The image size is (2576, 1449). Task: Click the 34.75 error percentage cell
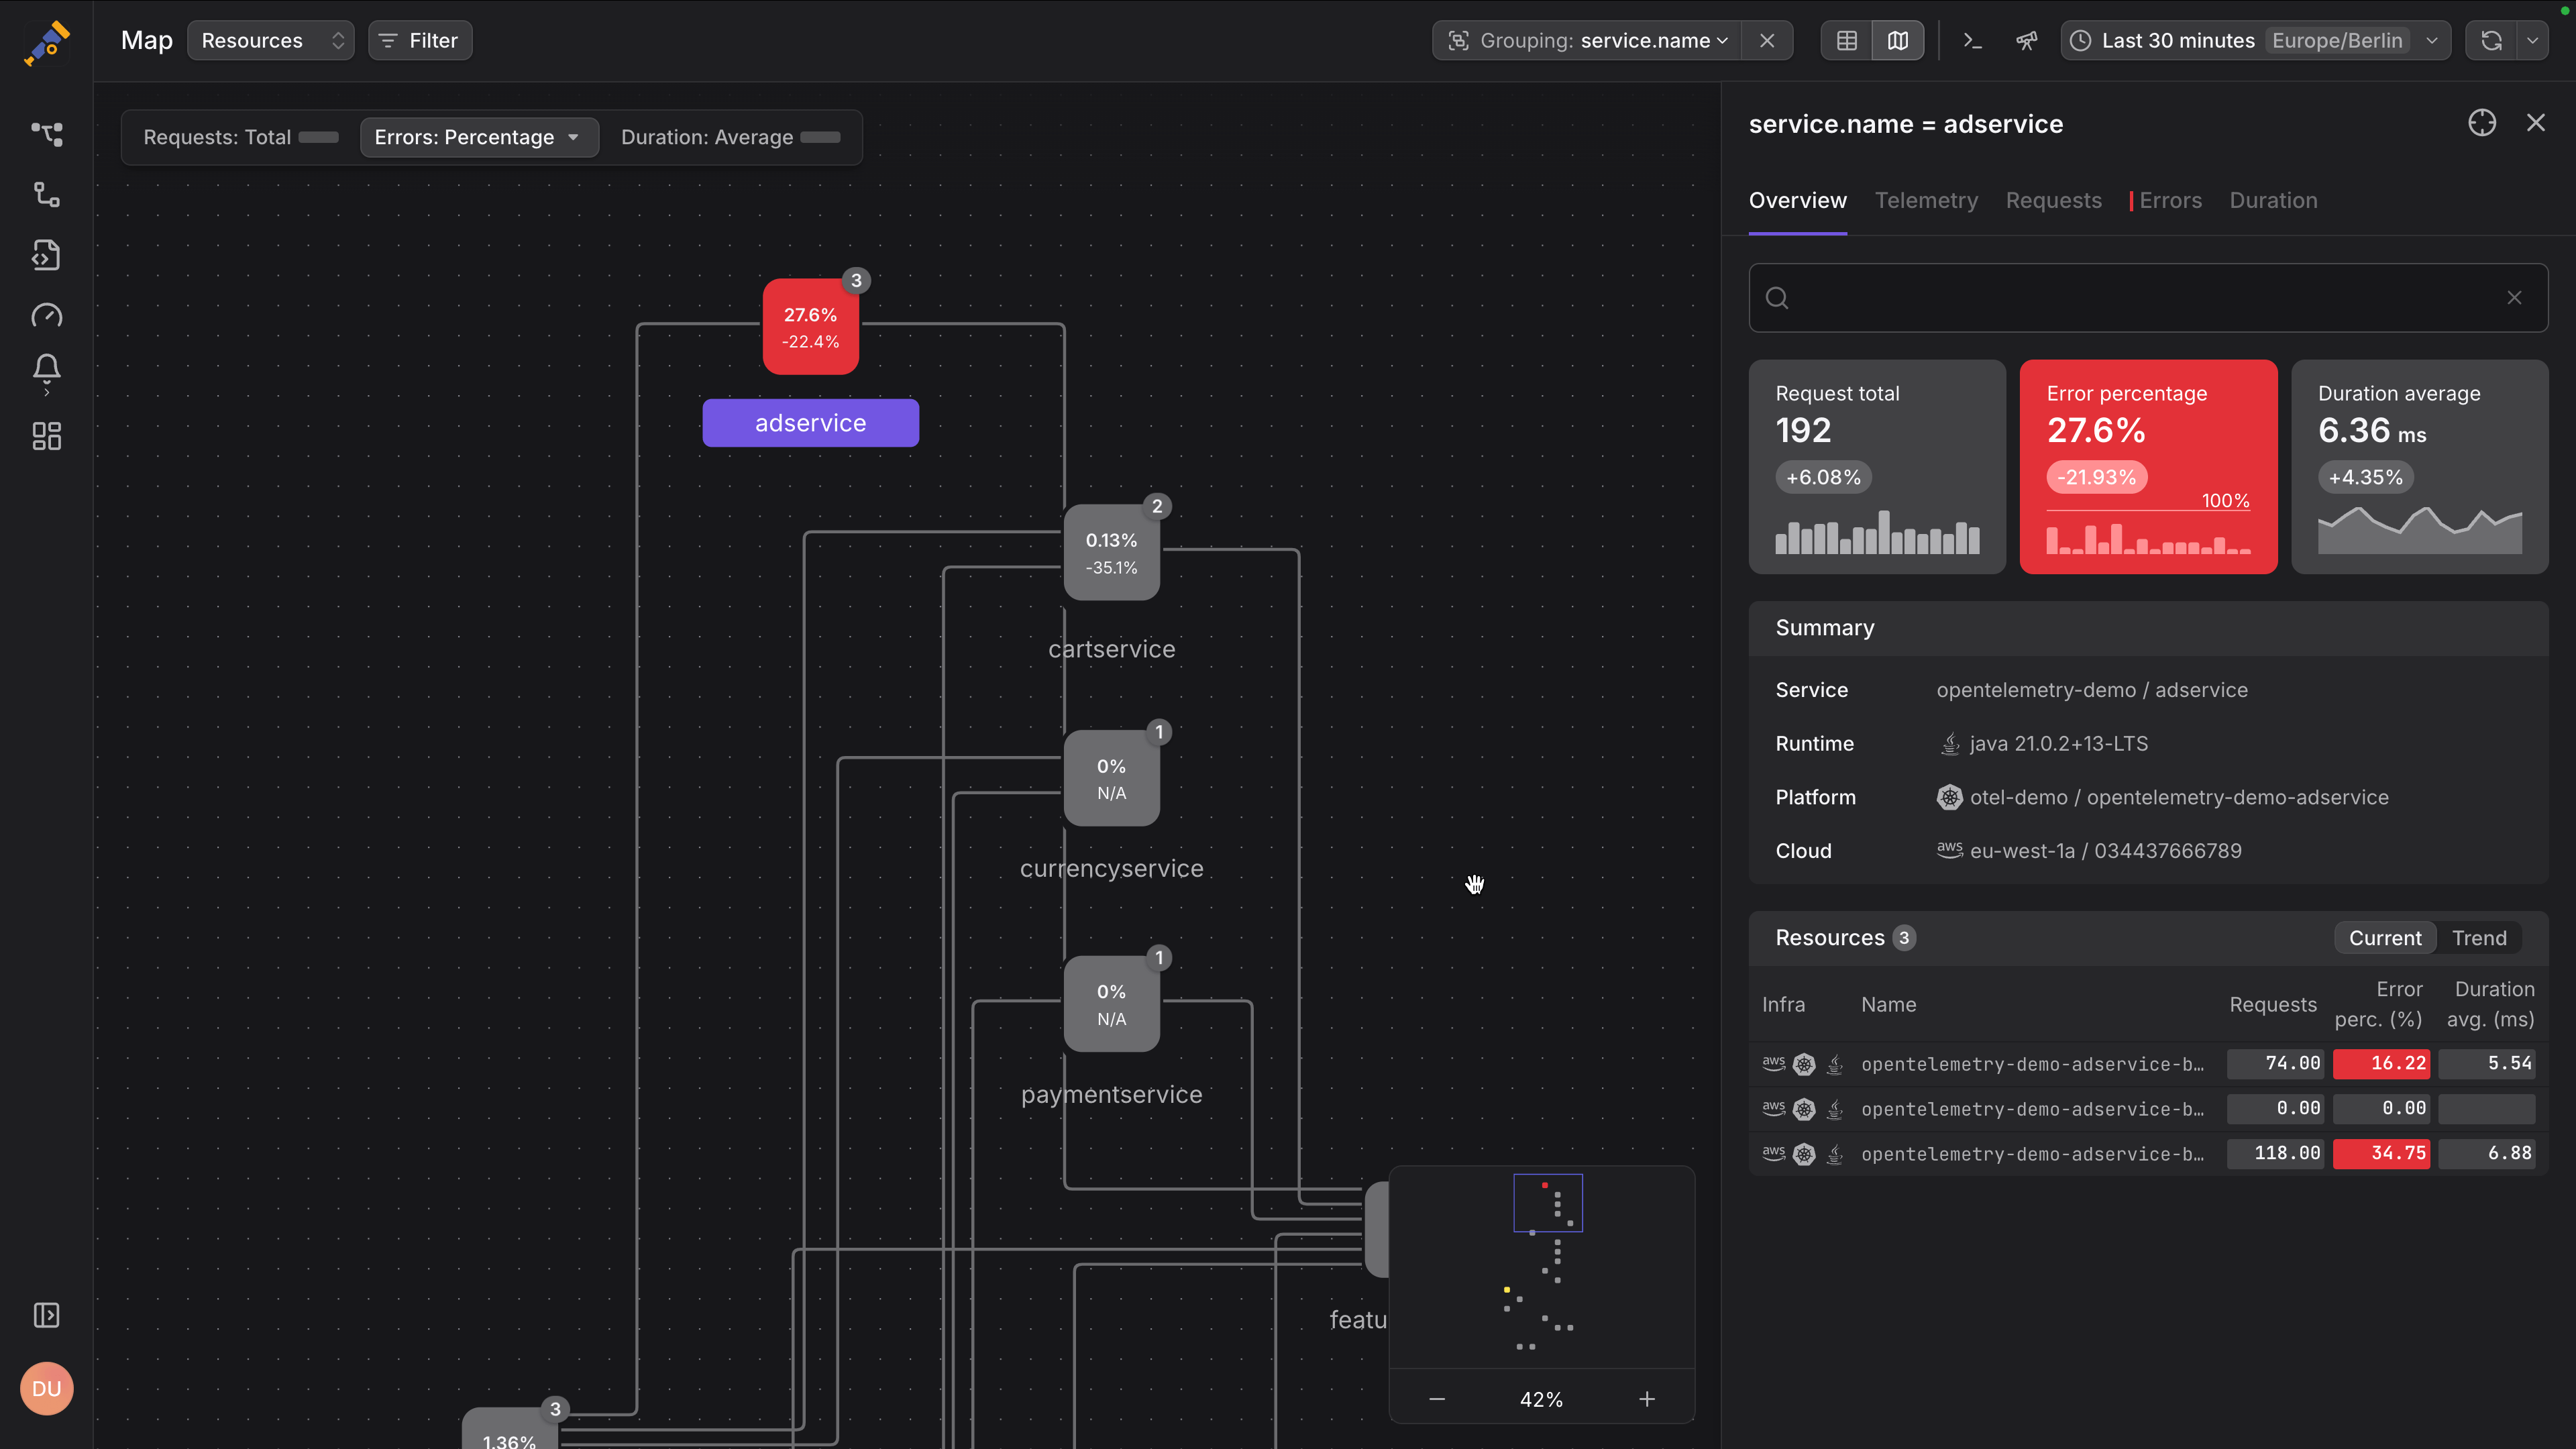tap(2381, 1153)
